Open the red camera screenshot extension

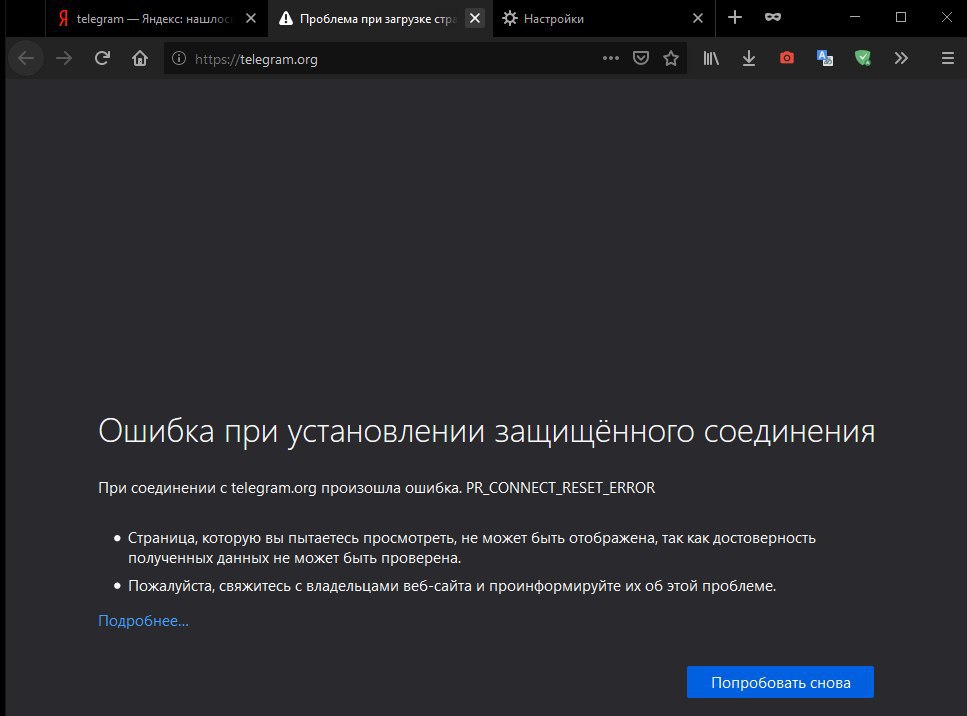[787, 58]
